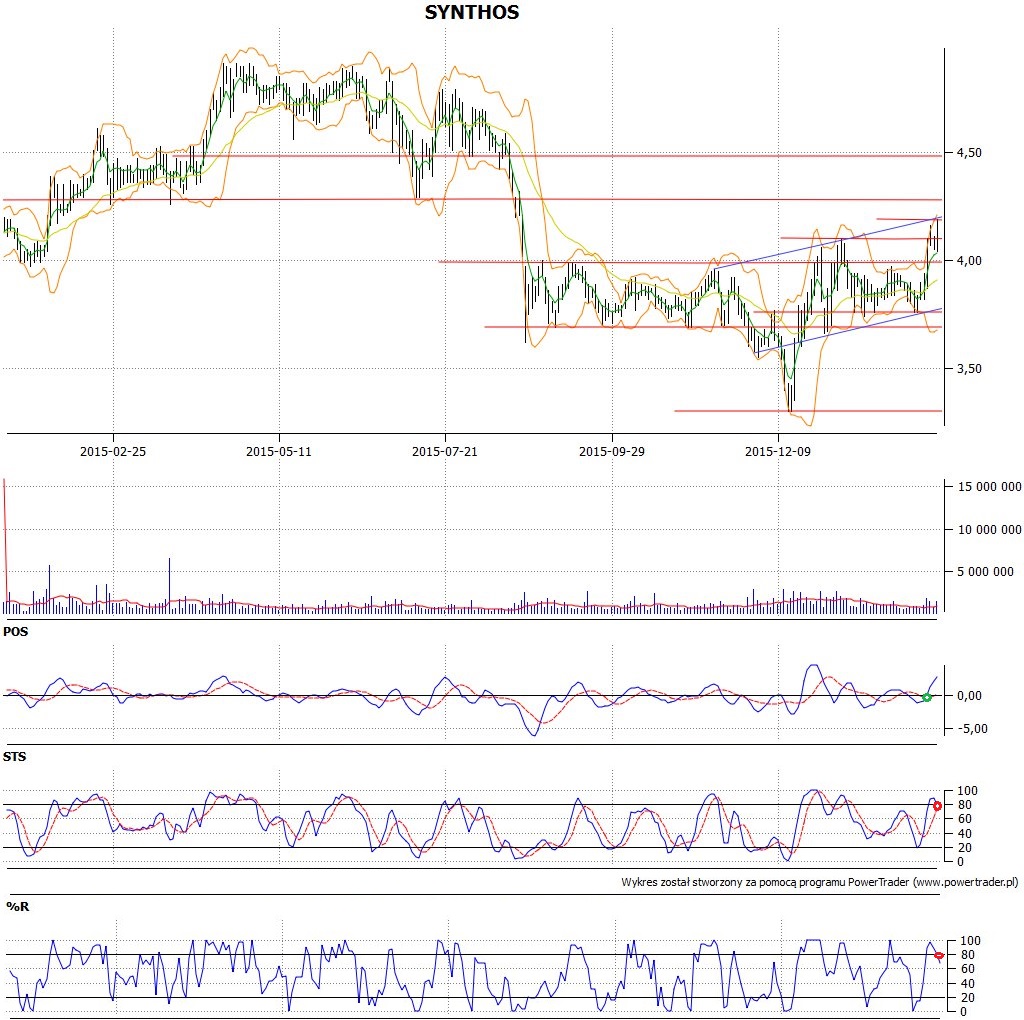The height and width of the screenshot is (1020, 1024).
Task: Click the 2015-12-09 date label
Action: pyautogui.click(x=778, y=451)
